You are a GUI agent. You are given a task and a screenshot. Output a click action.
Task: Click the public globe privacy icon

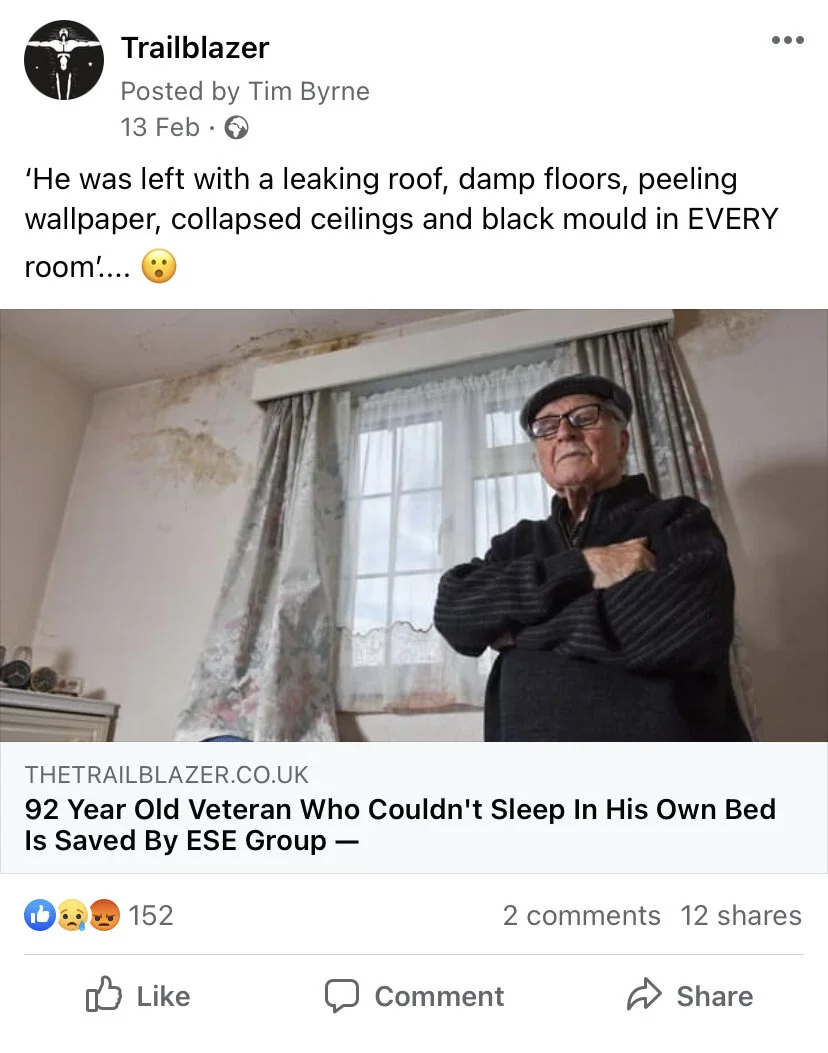coord(236,127)
